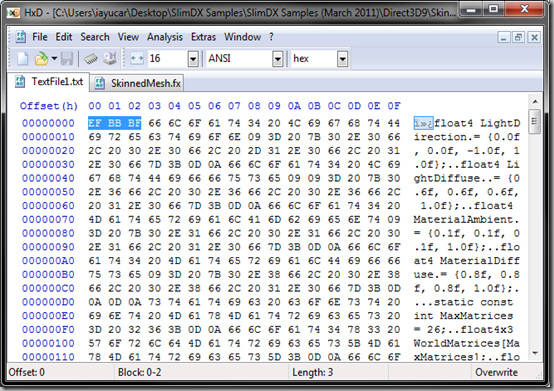The width and height of the screenshot is (554, 391).
Task: Open the ? help menu
Action: pos(271,37)
